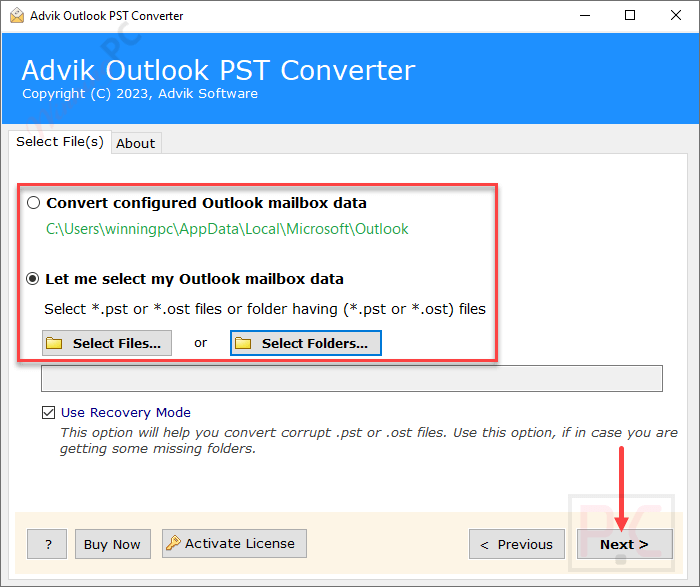Go back with the Previous button
Image resolution: width=700 pixels, height=587 pixels.
tap(517, 544)
